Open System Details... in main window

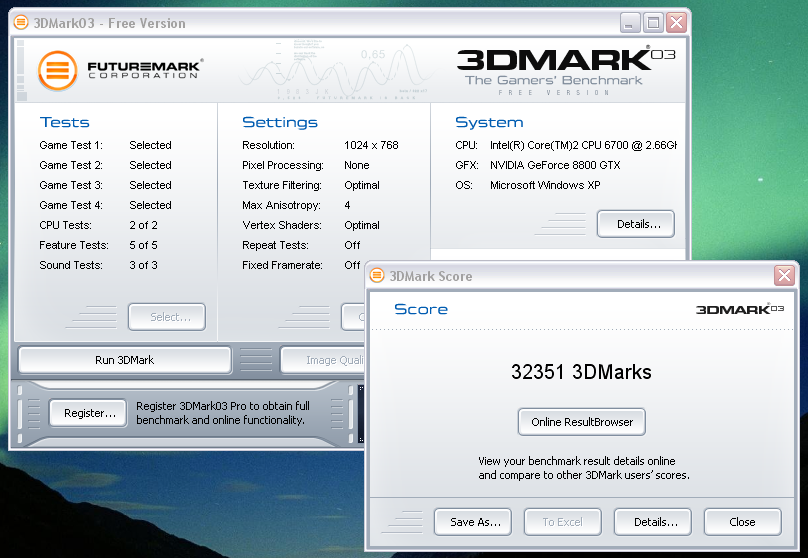[x=636, y=224]
